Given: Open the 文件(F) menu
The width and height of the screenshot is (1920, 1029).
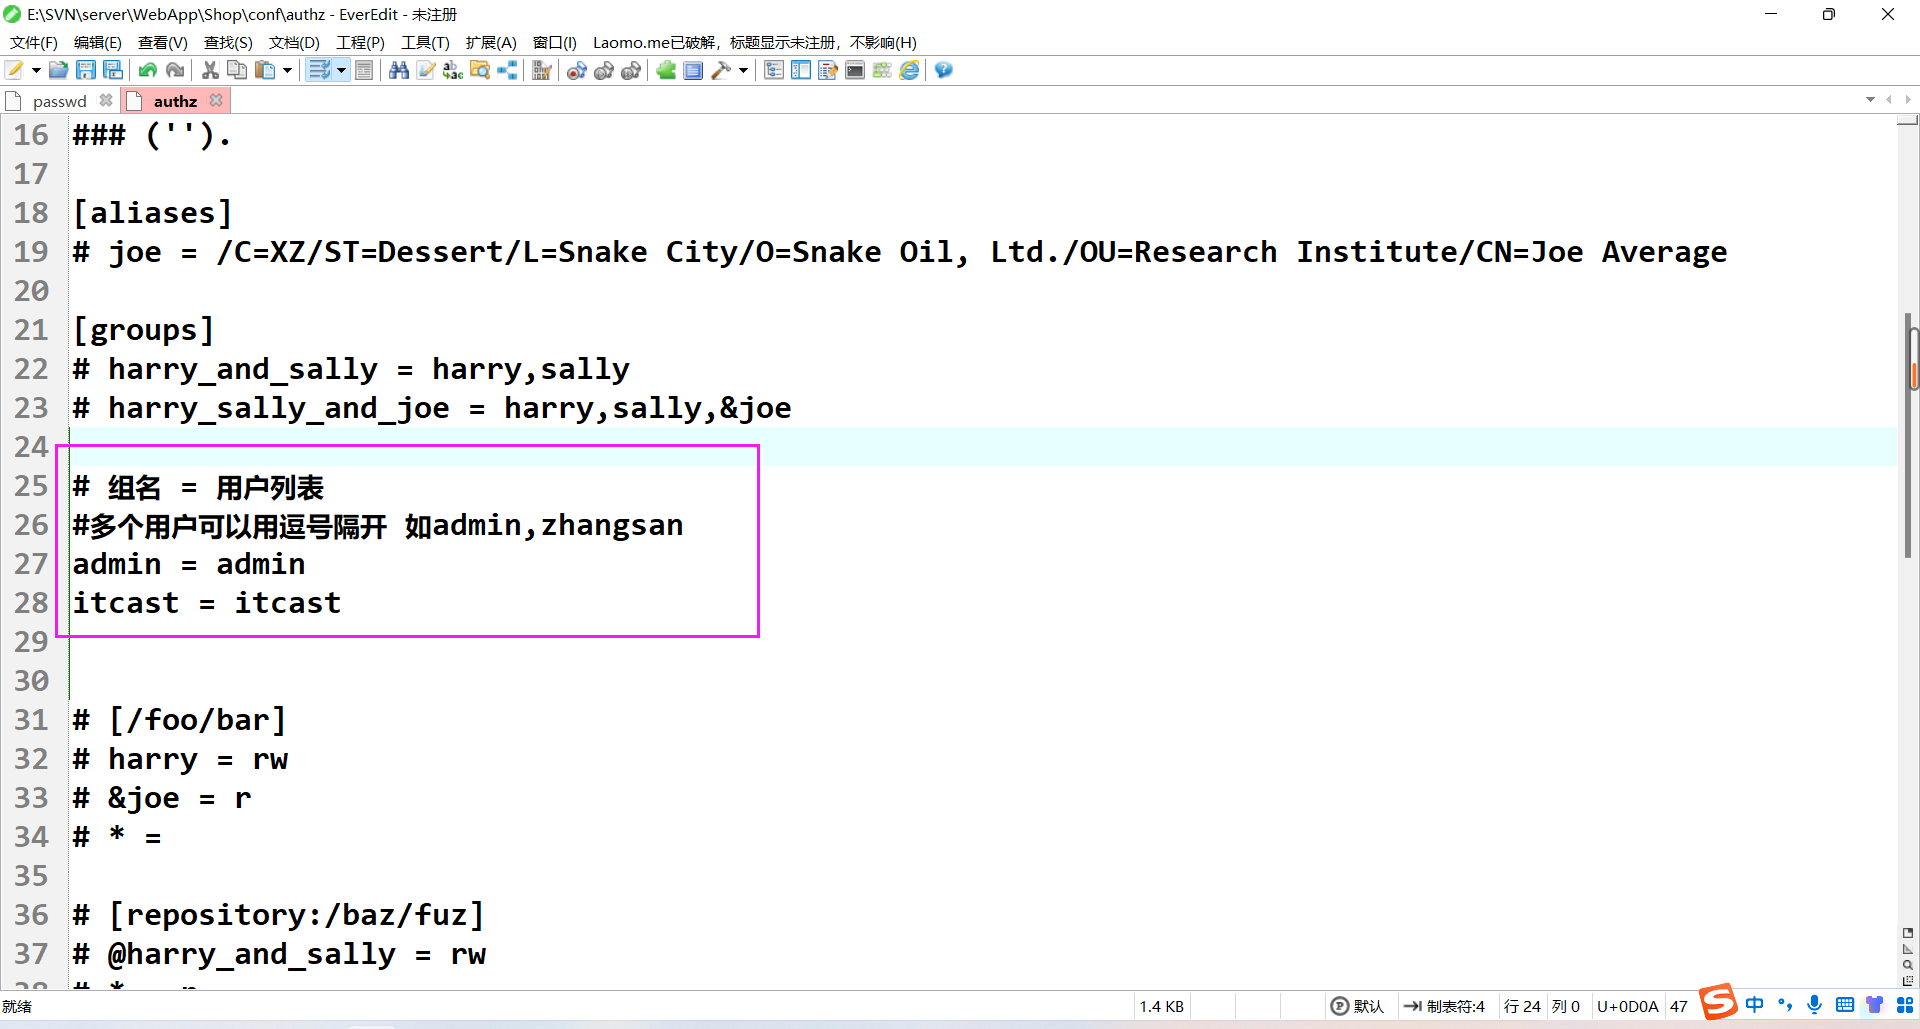Looking at the screenshot, I should [34, 42].
